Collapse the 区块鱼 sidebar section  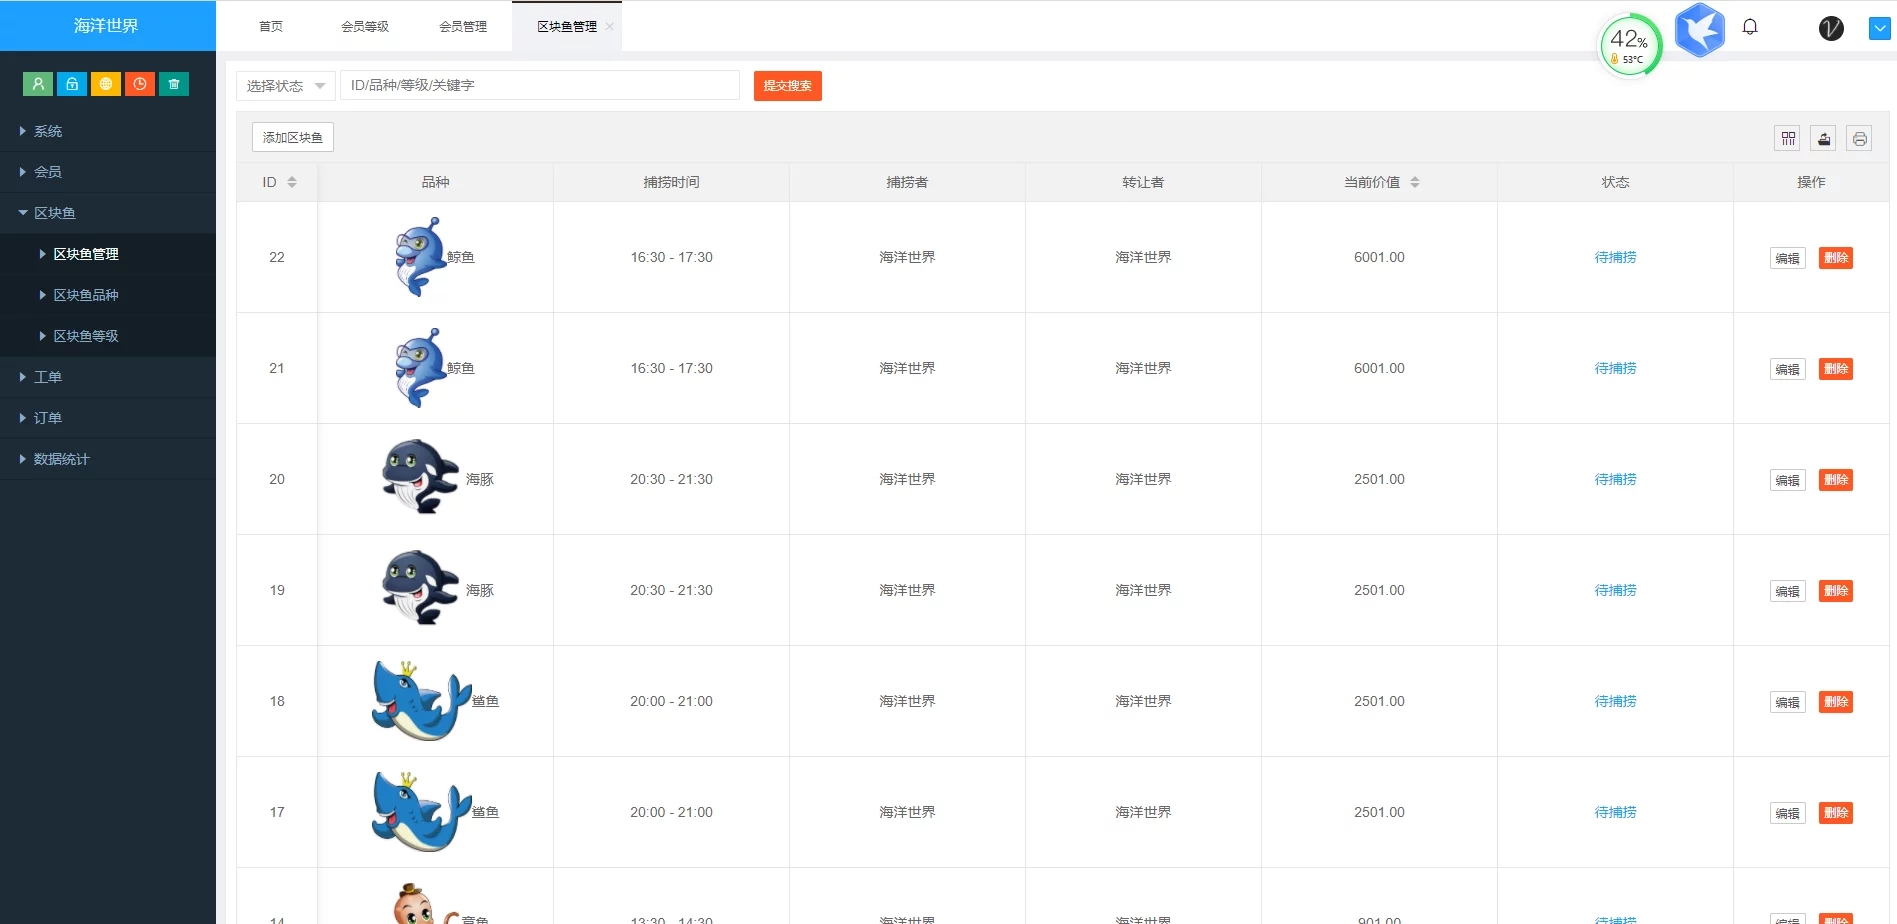54,213
